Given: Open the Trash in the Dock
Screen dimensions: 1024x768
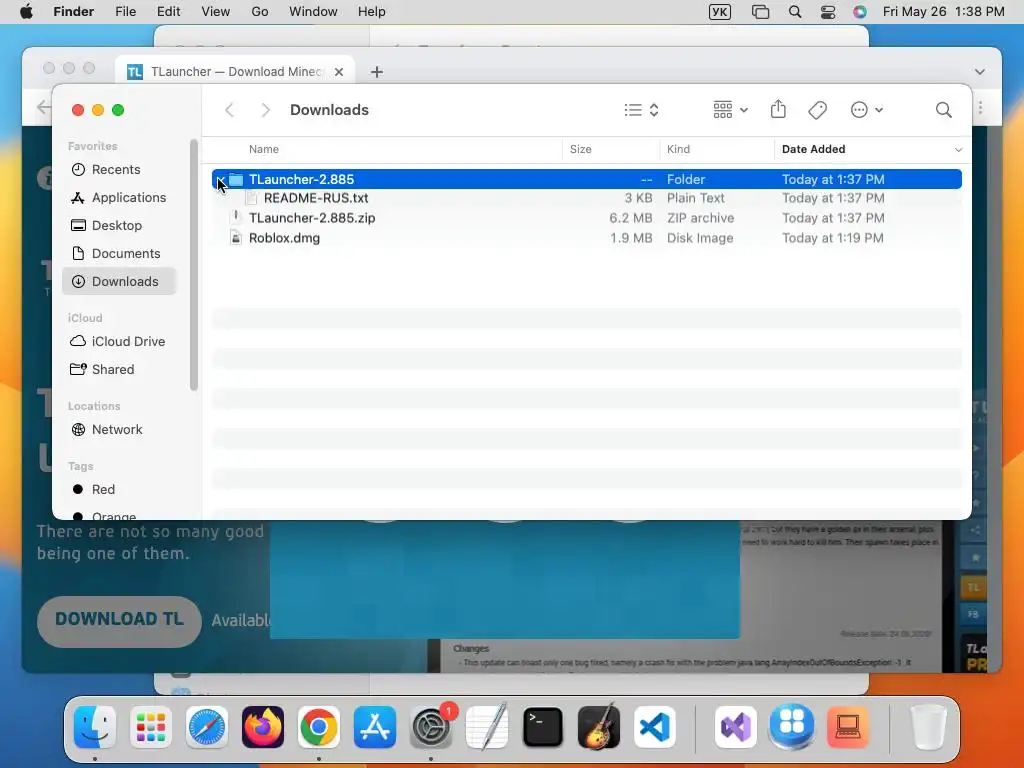Looking at the screenshot, I should 928,727.
